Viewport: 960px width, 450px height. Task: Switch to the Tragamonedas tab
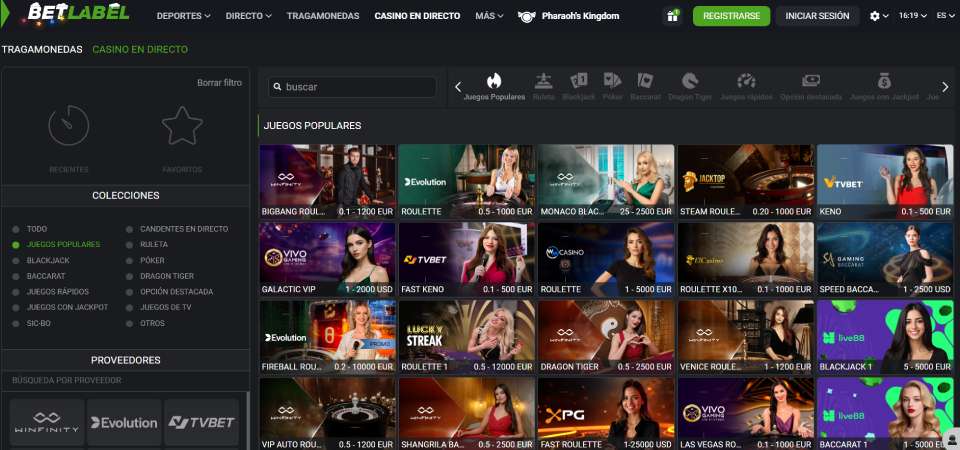pyautogui.click(x=41, y=49)
